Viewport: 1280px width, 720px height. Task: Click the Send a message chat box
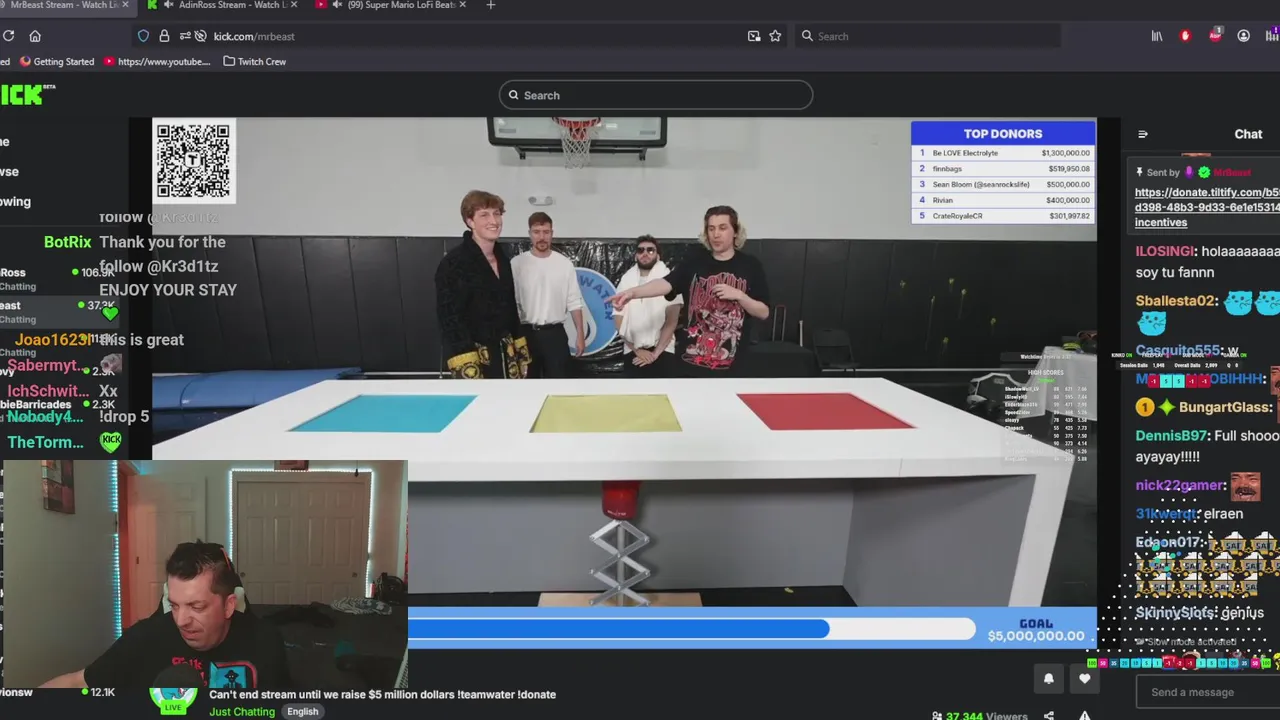pyautogui.click(x=1208, y=692)
